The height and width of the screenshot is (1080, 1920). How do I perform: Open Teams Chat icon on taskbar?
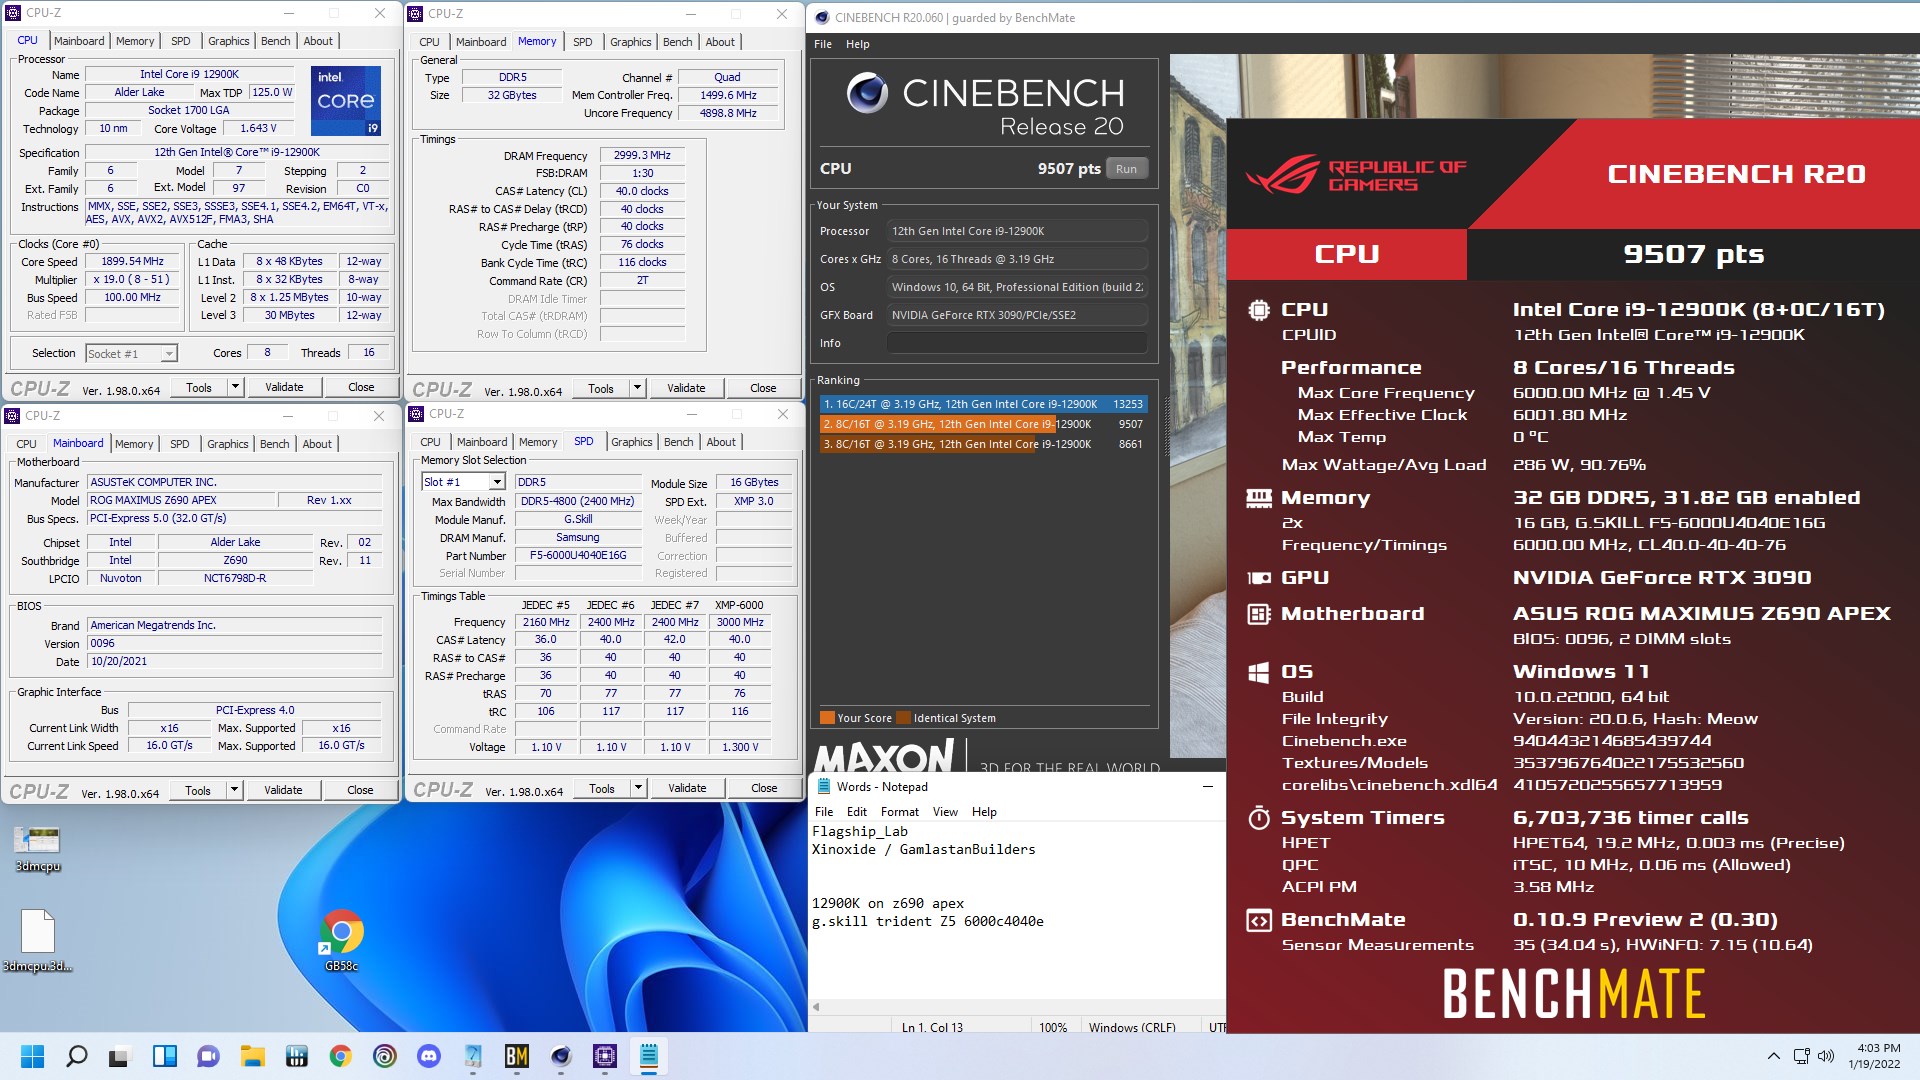click(x=208, y=1056)
